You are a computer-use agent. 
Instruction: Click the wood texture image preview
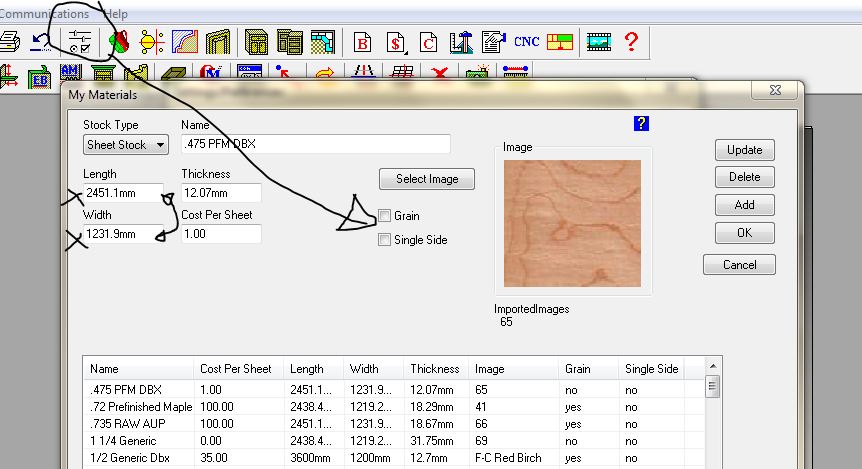(572, 225)
